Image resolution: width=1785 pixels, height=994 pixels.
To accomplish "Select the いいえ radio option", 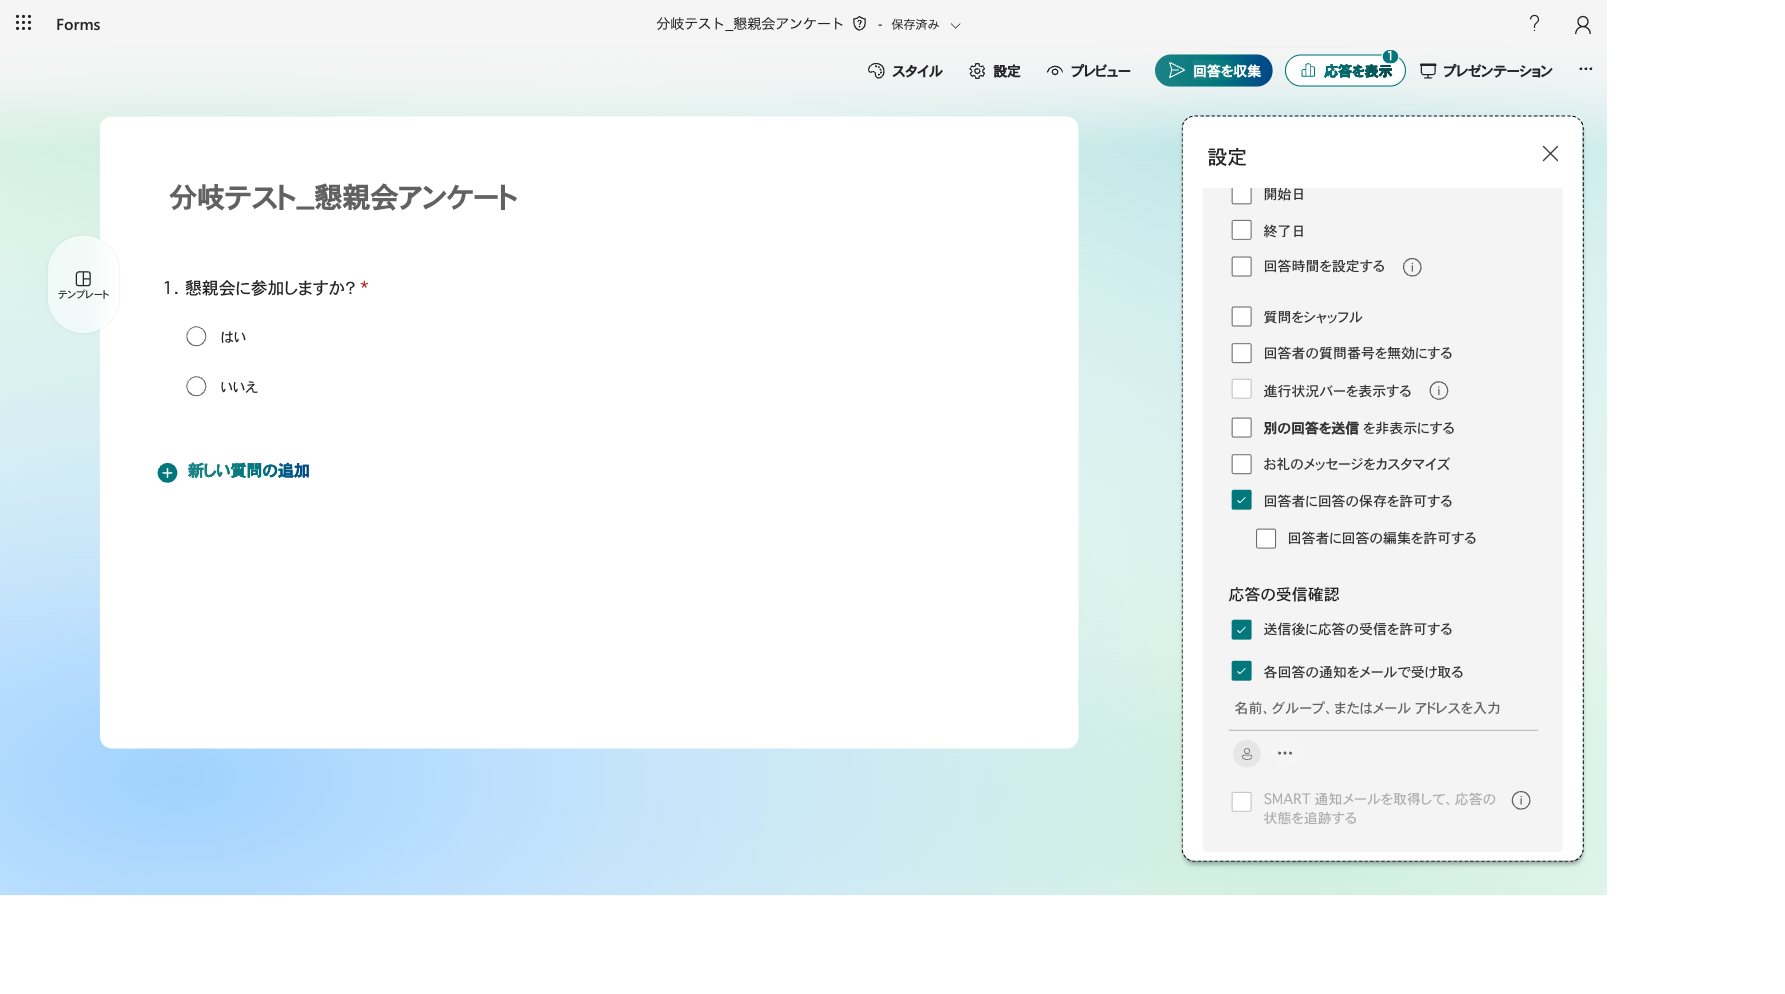I will pos(196,387).
